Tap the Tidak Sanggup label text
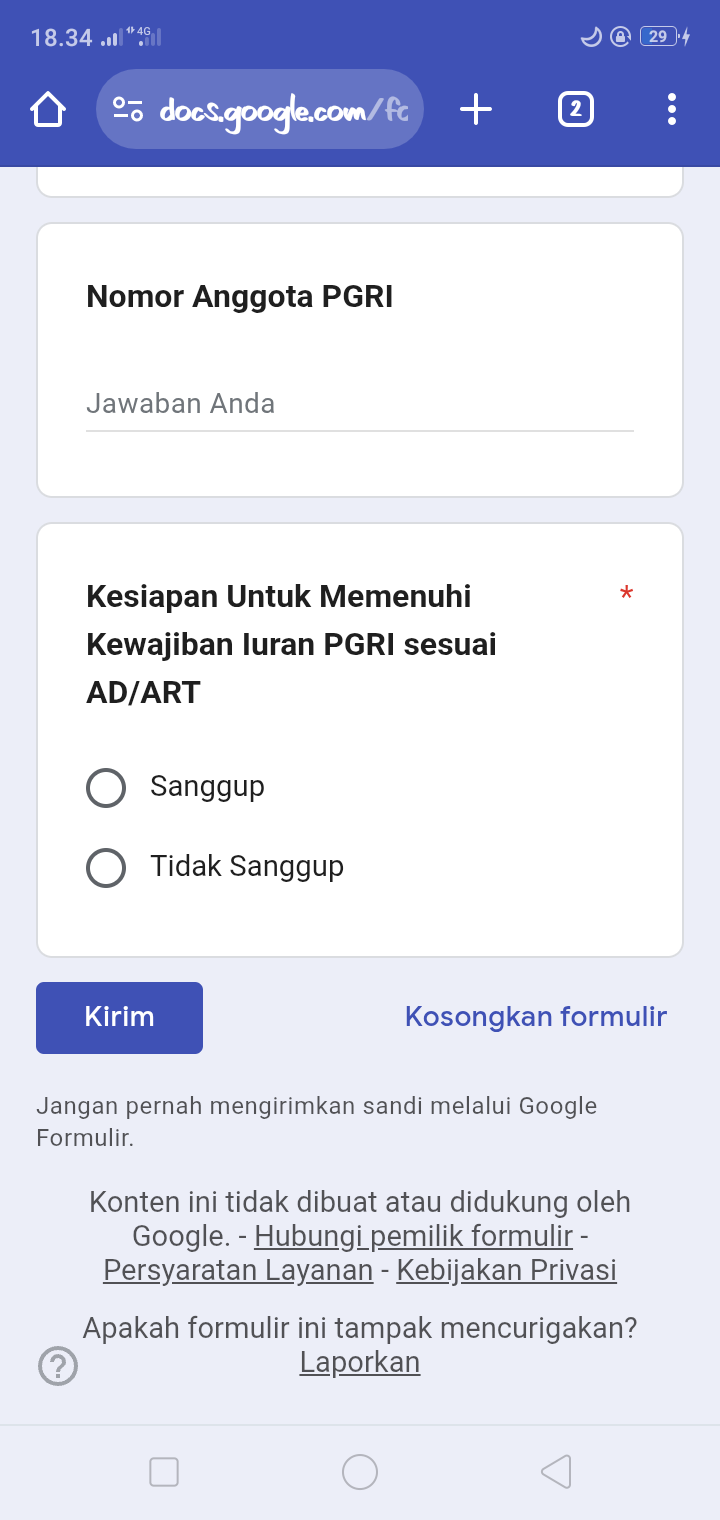 point(247,866)
